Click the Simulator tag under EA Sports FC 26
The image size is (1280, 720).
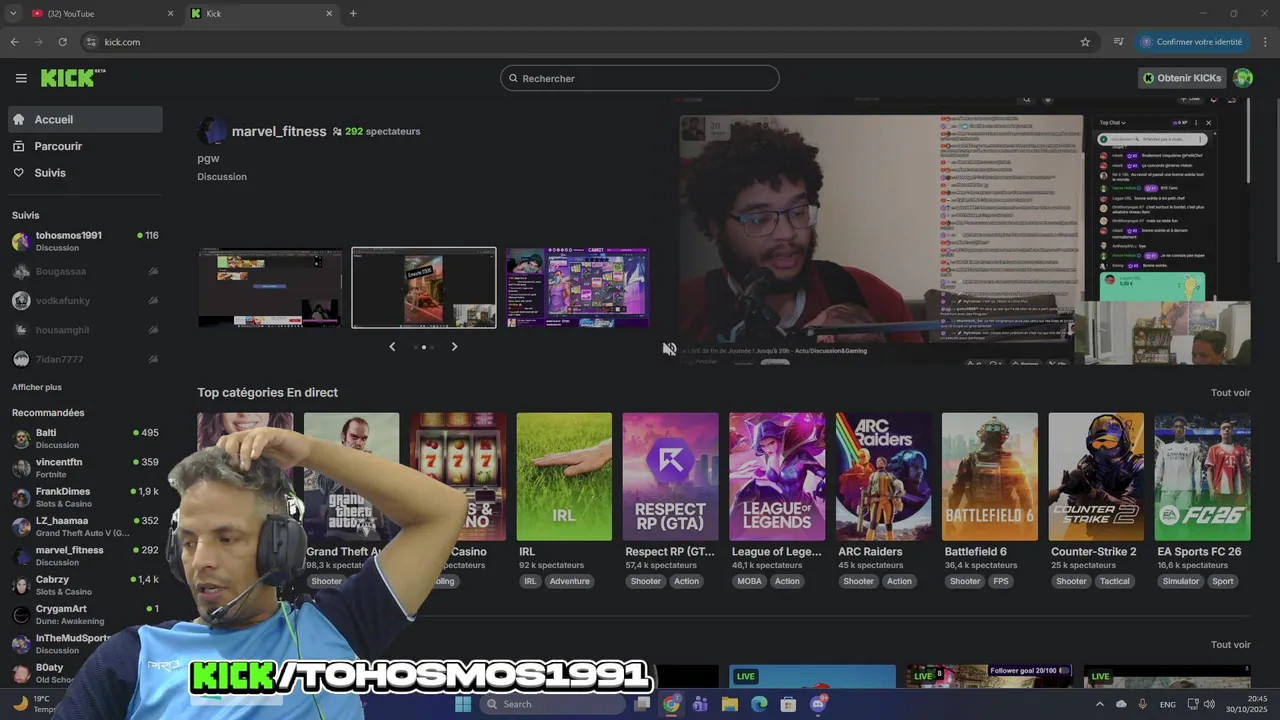pyautogui.click(x=1181, y=581)
